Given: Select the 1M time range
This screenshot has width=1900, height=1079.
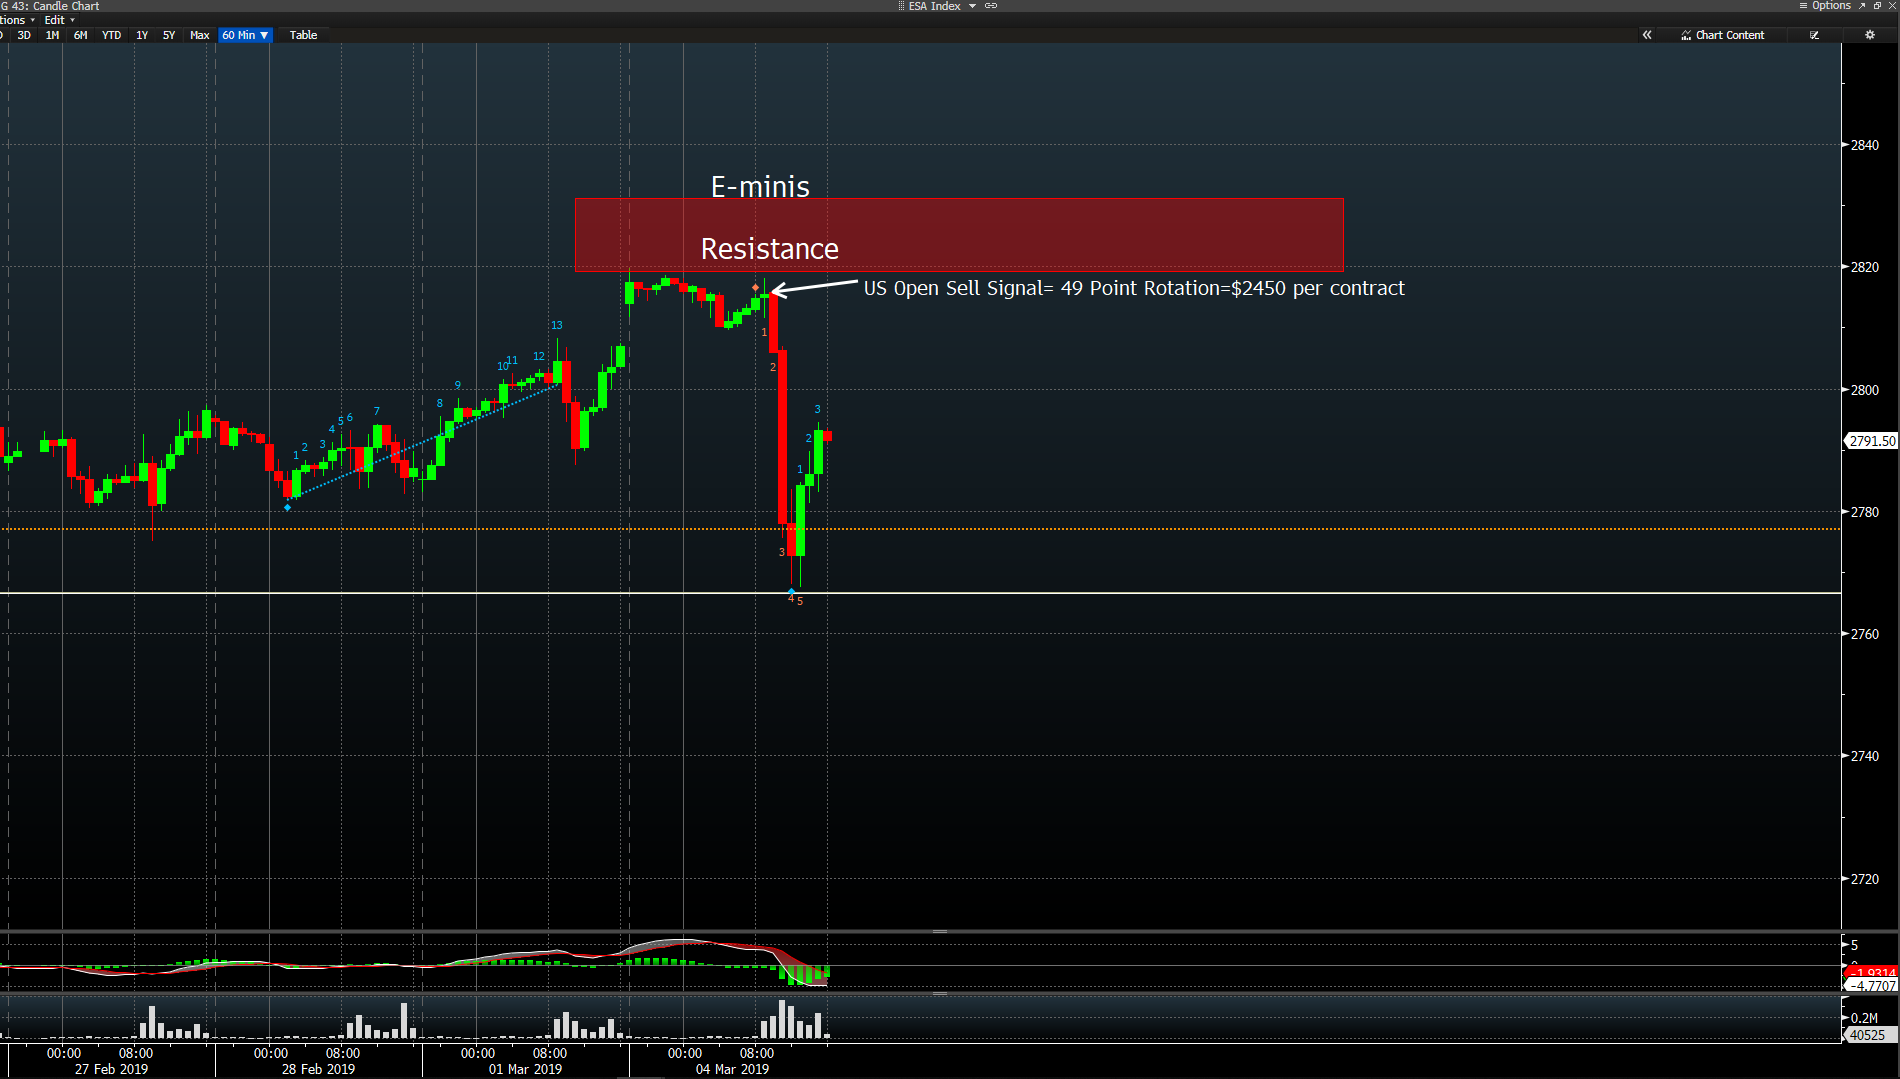Looking at the screenshot, I should pyautogui.click(x=52, y=35).
